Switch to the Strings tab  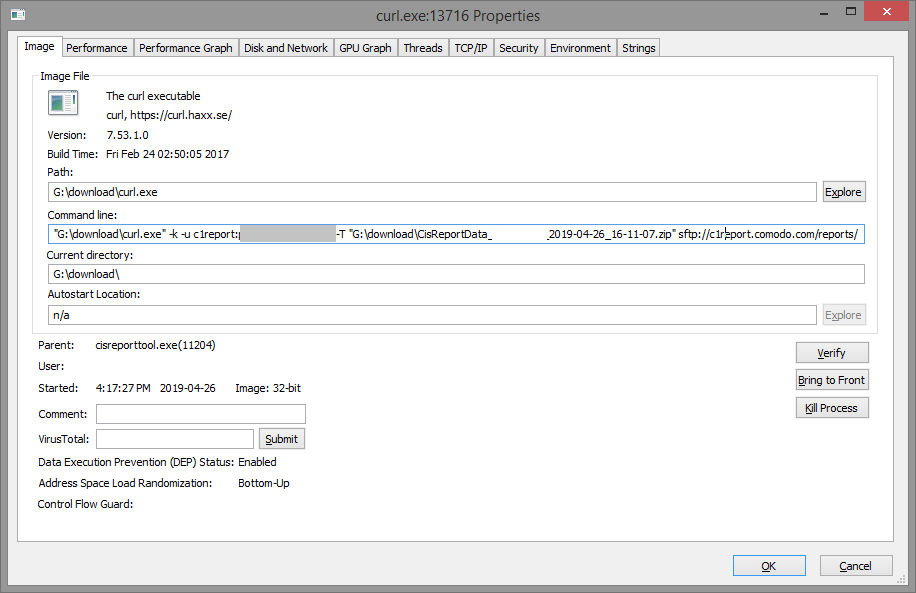[x=638, y=48]
